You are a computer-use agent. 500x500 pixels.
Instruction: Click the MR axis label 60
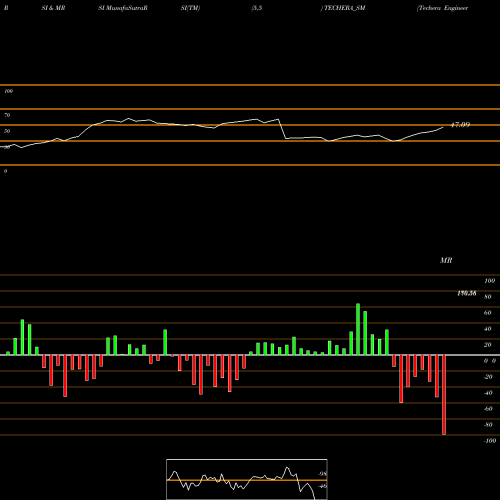(x=488, y=313)
